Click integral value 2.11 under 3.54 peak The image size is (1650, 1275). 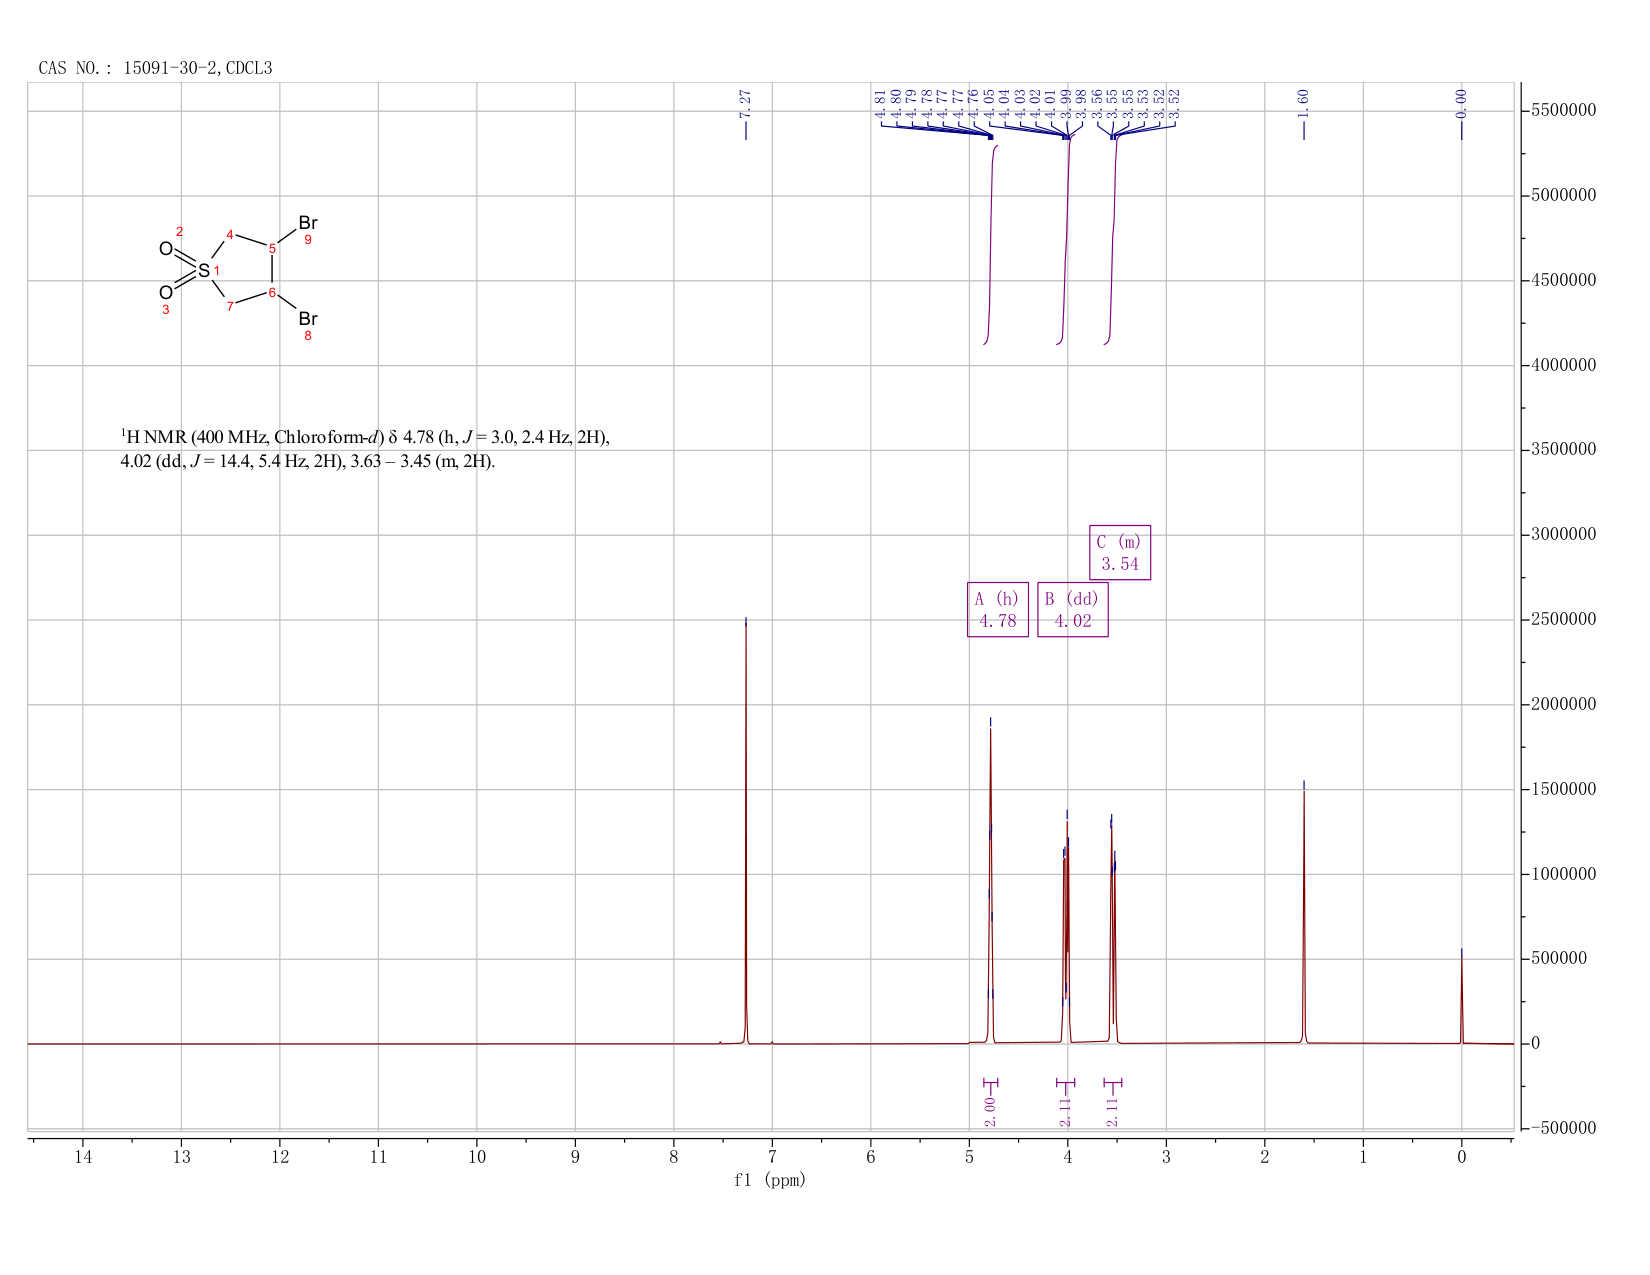coord(1113,1111)
